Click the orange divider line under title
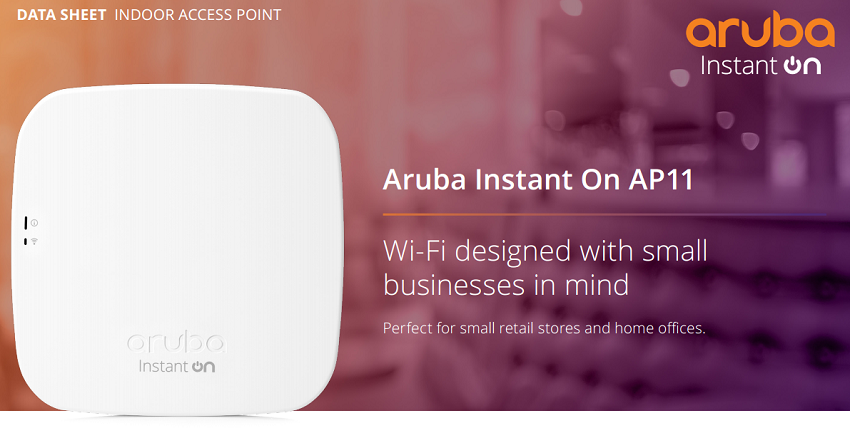This screenshot has height=428, width=850. (604, 215)
